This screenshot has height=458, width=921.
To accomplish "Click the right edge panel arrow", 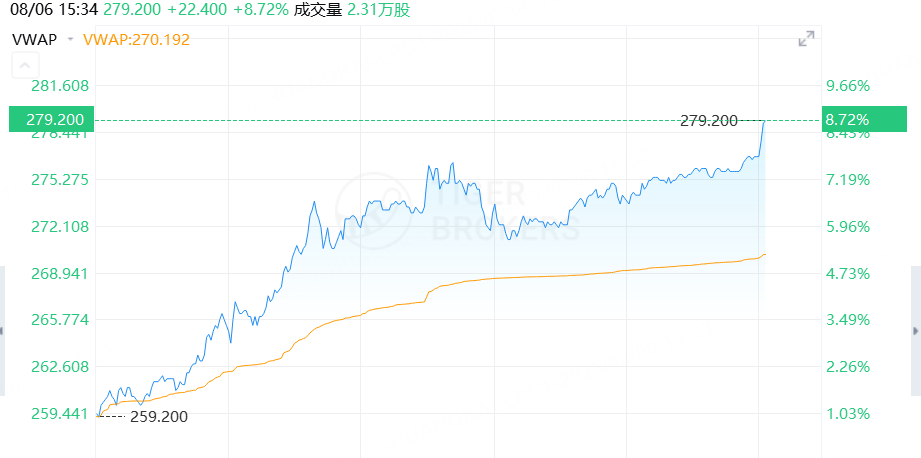I will pos(916,331).
